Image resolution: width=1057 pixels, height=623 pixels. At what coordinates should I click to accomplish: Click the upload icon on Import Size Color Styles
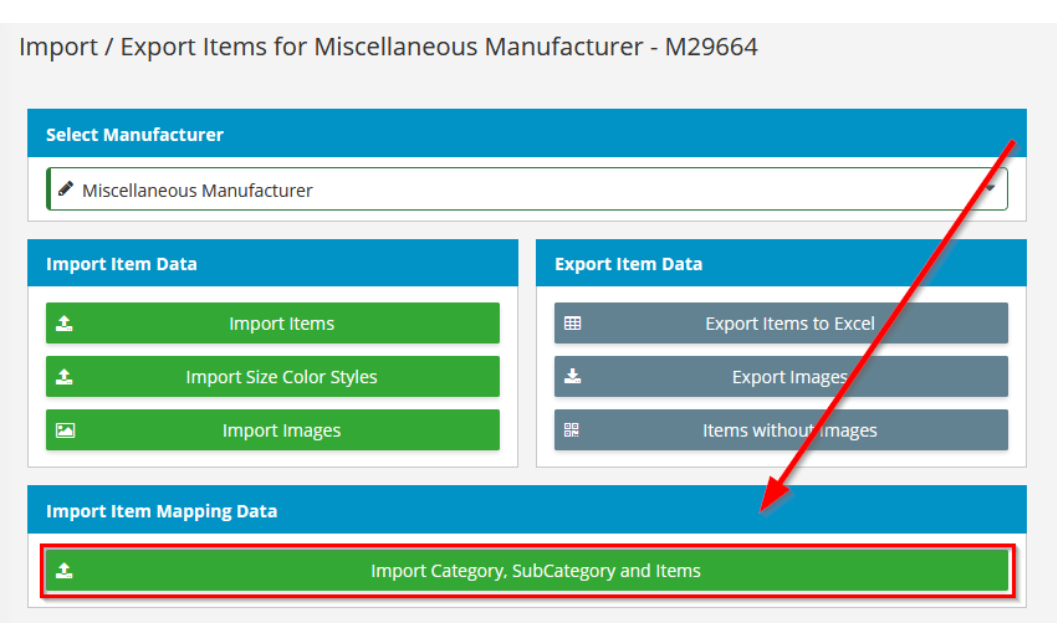coord(64,377)
